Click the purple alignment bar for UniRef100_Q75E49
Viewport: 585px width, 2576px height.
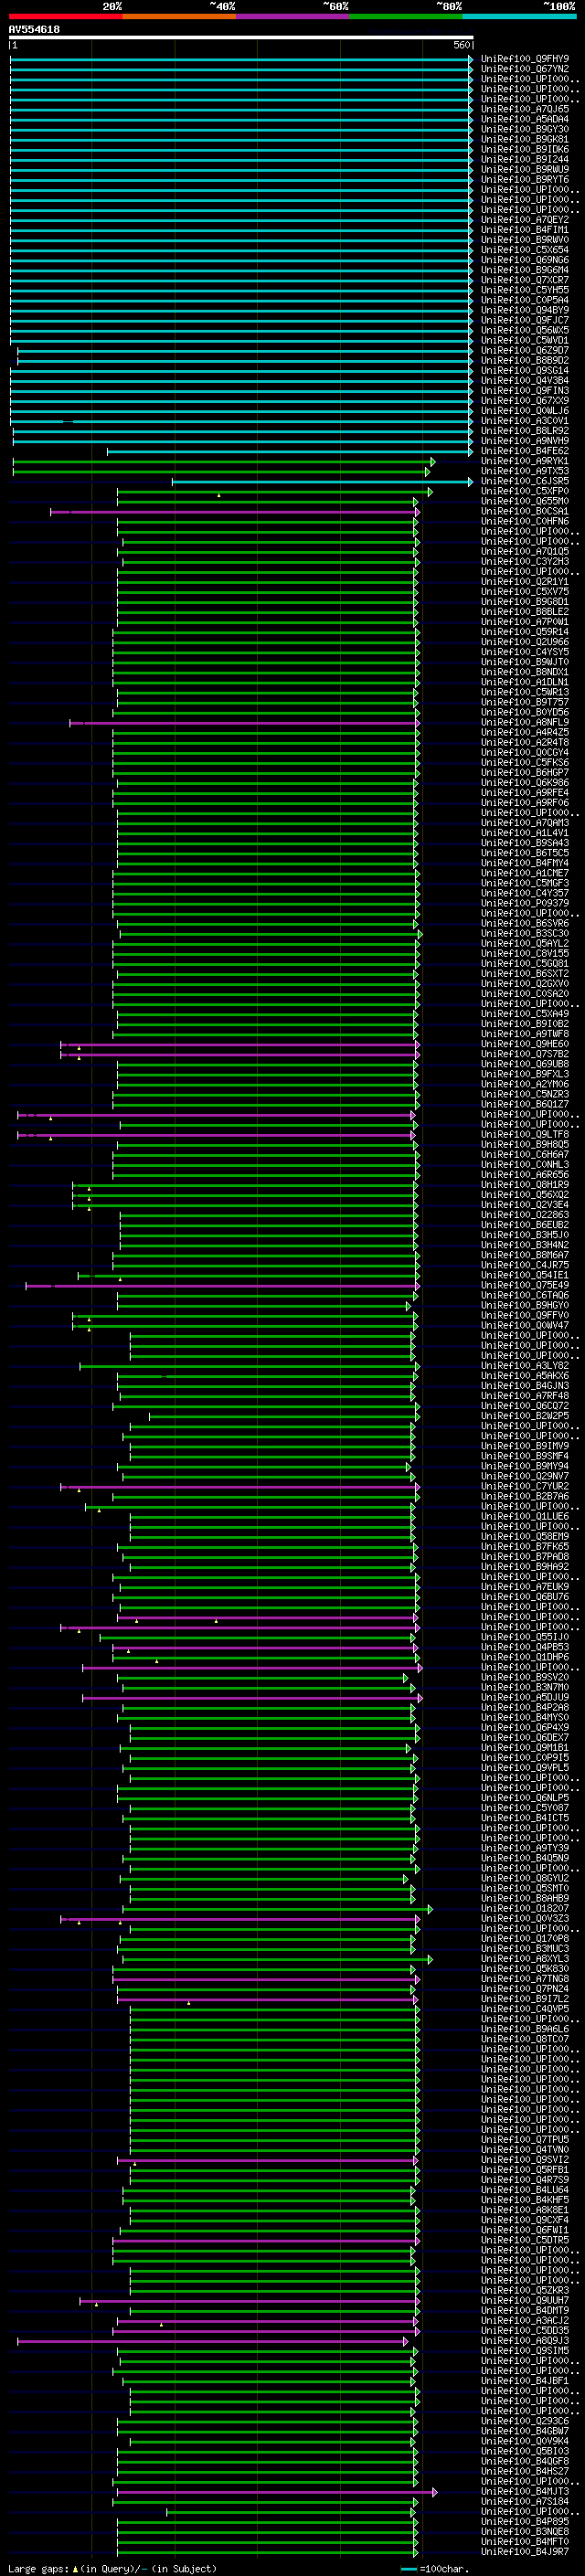coord(223,1286)
